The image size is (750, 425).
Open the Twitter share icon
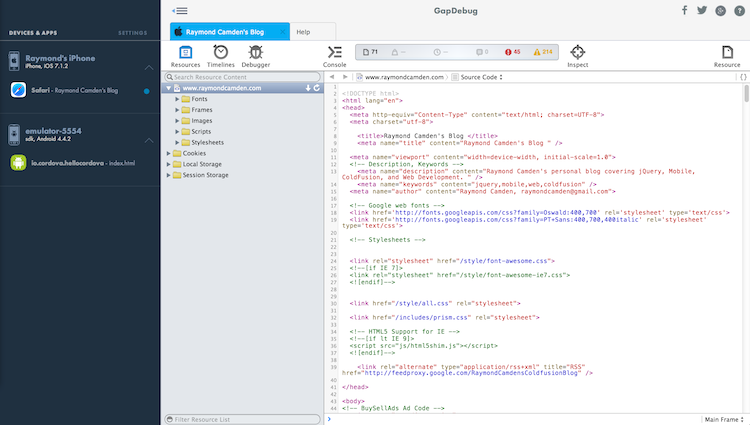click(702, 10)
